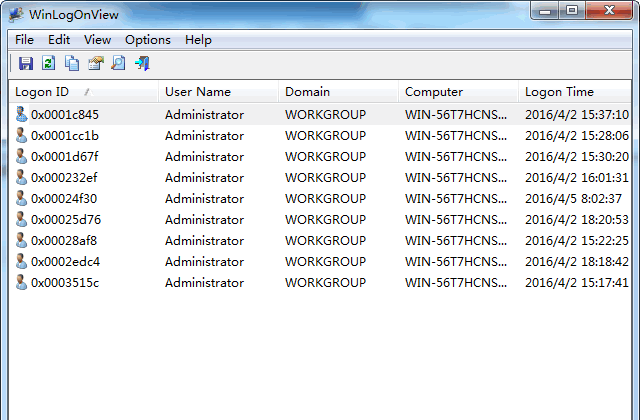This screenshot has width=640, height=420.
Task: Click the Copy Selected Items icon
Action: [x=72, y=63]
